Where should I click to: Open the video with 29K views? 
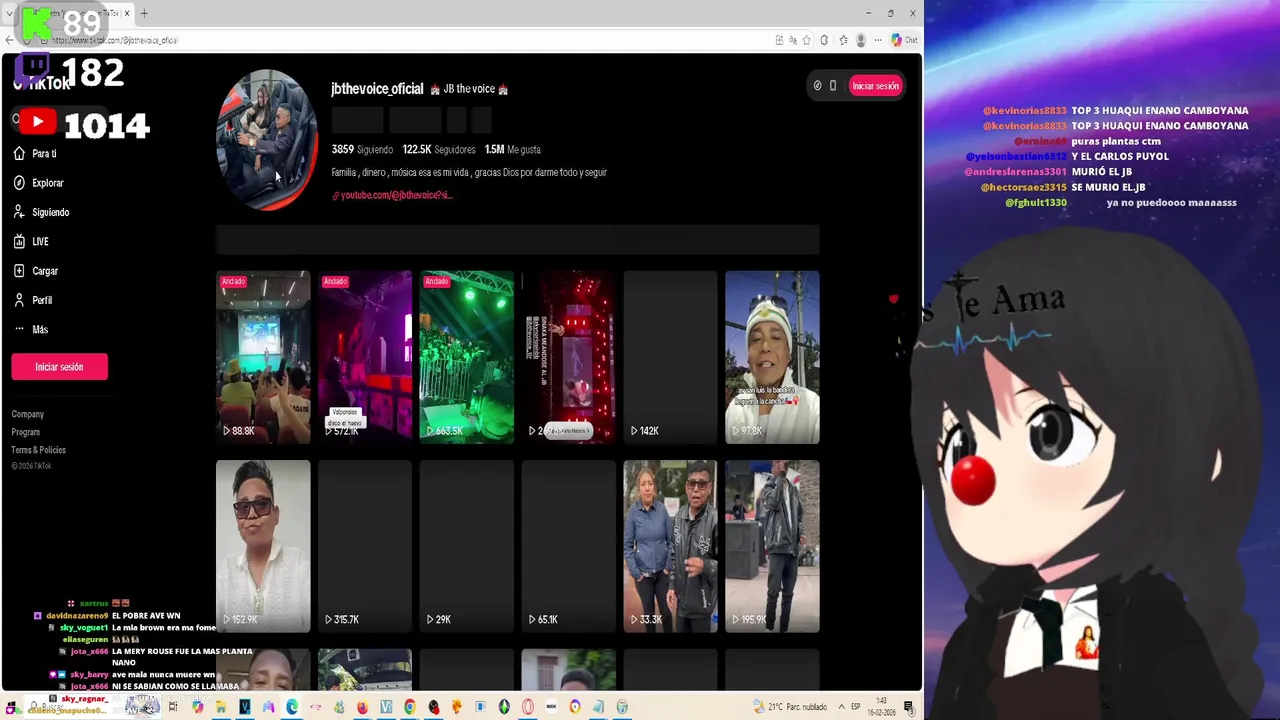[467, 546]
